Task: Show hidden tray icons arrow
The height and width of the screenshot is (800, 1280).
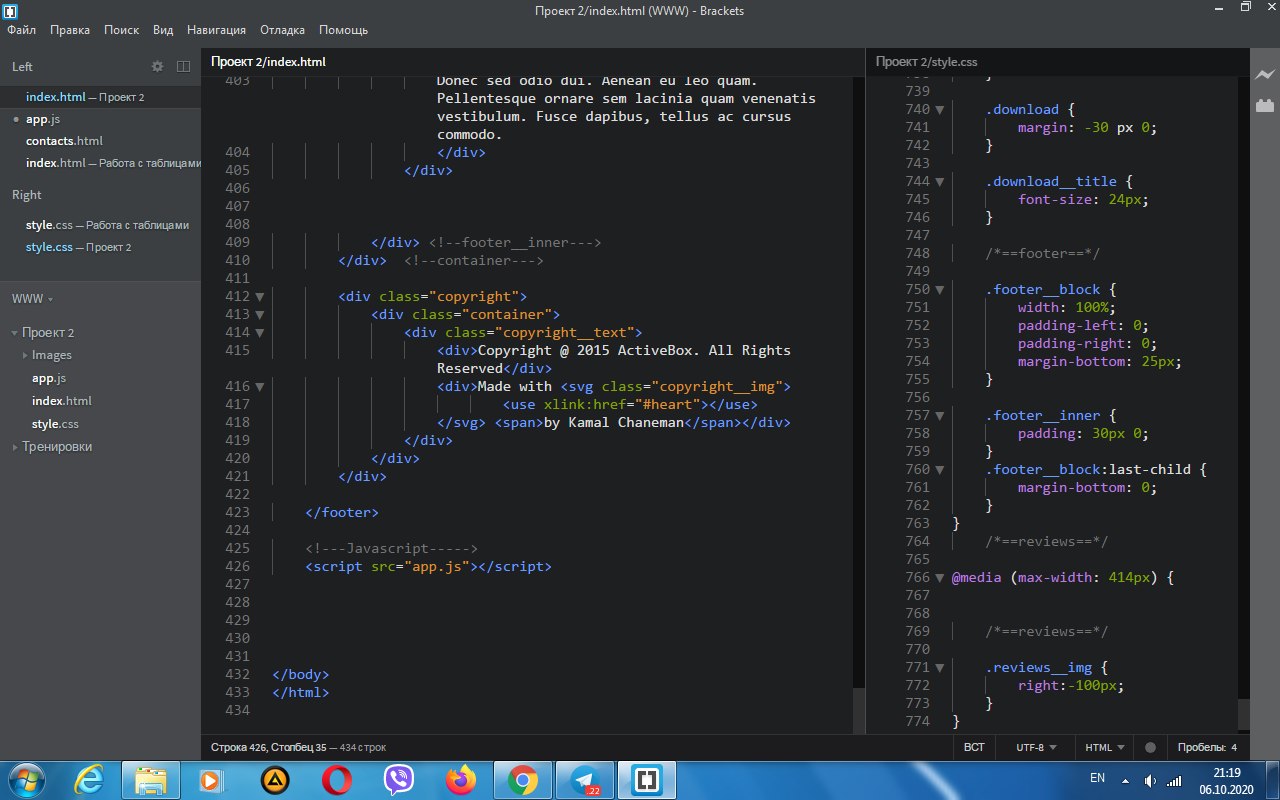Action: coord(1126,780)
